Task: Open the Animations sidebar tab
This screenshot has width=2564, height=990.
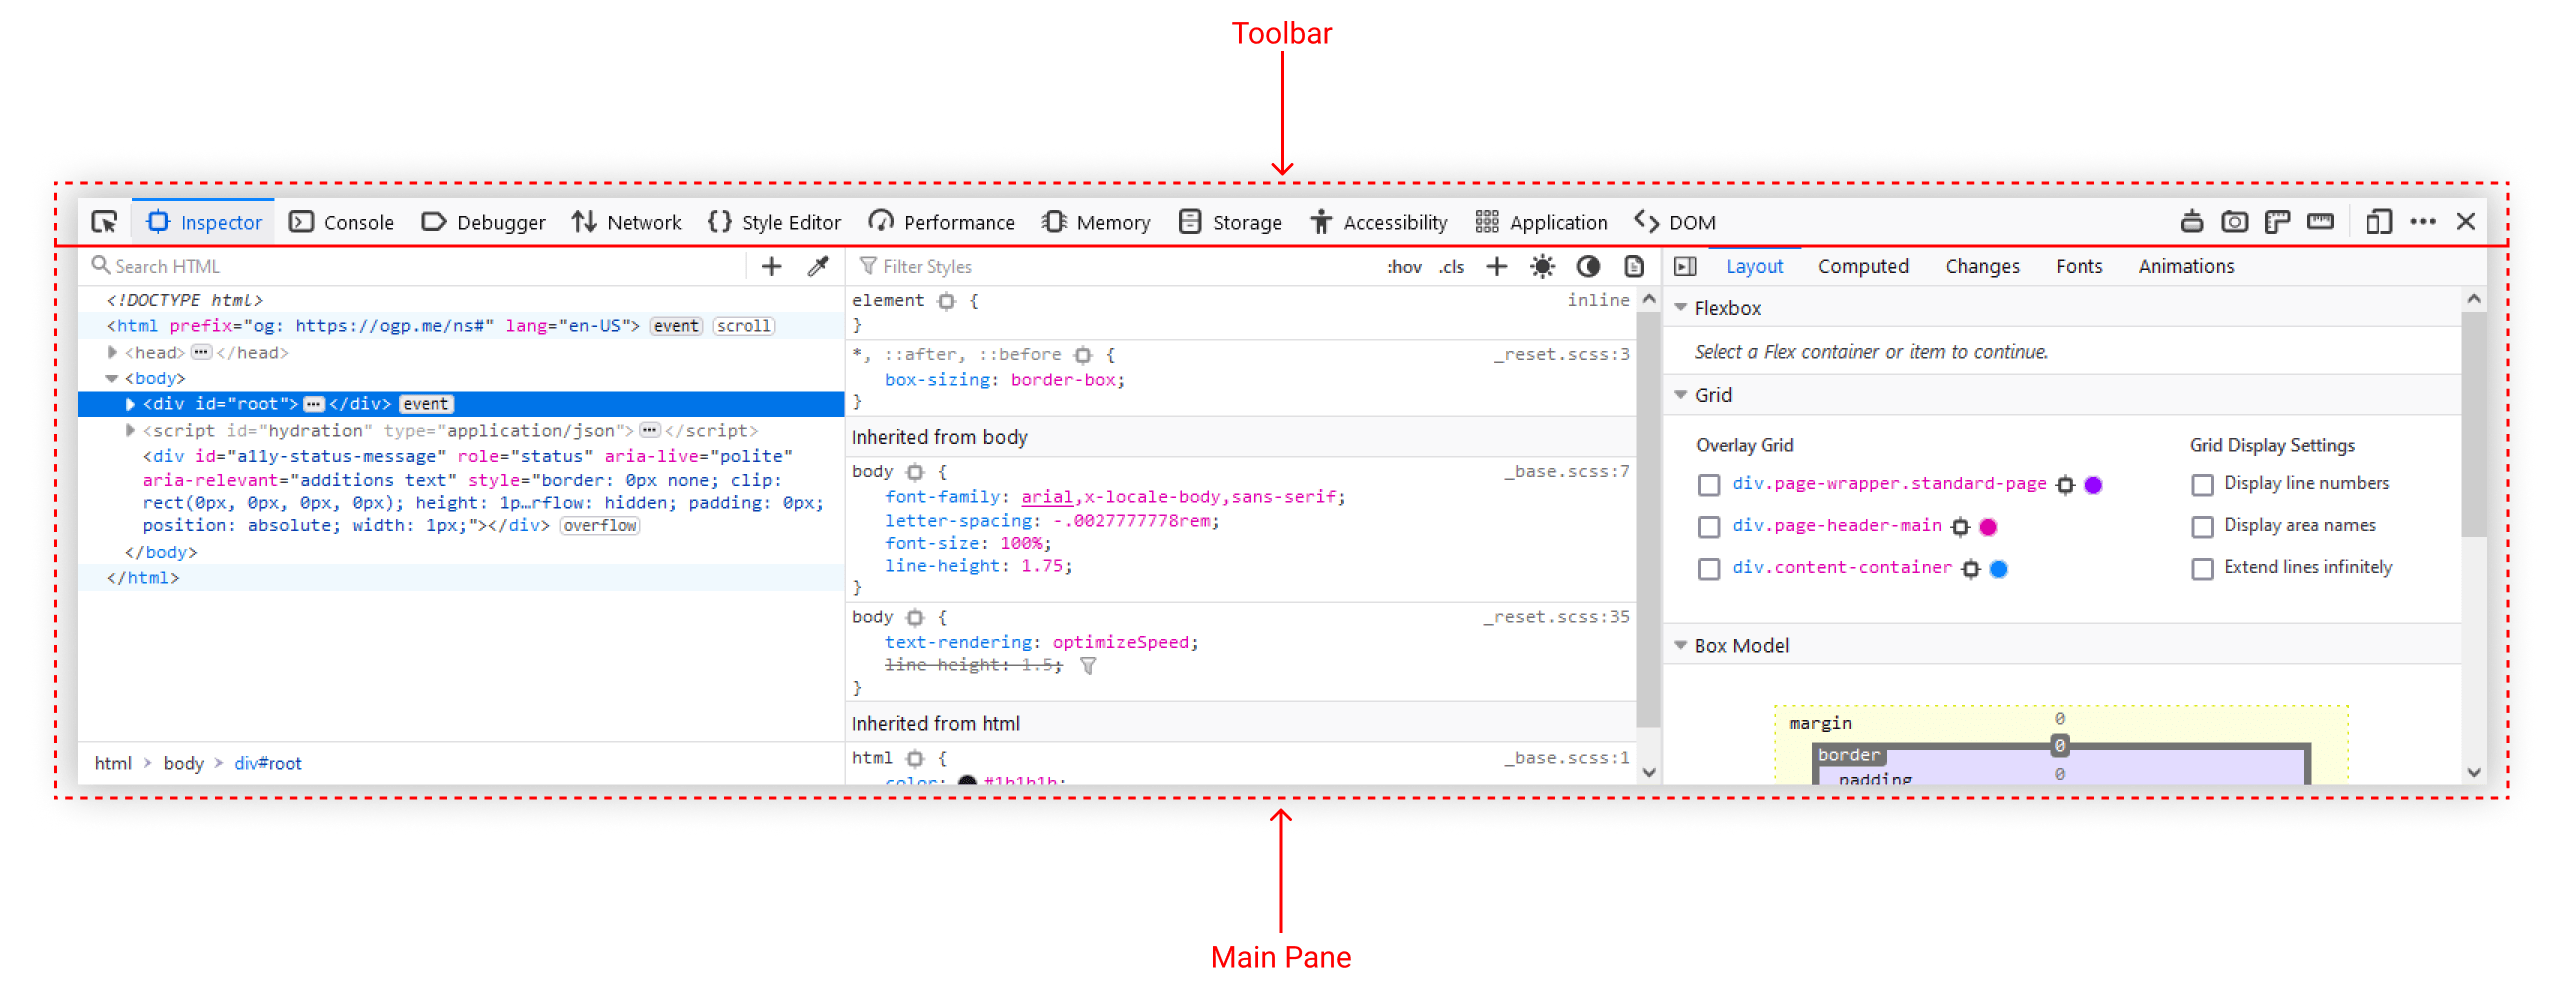Action: 2186,266
